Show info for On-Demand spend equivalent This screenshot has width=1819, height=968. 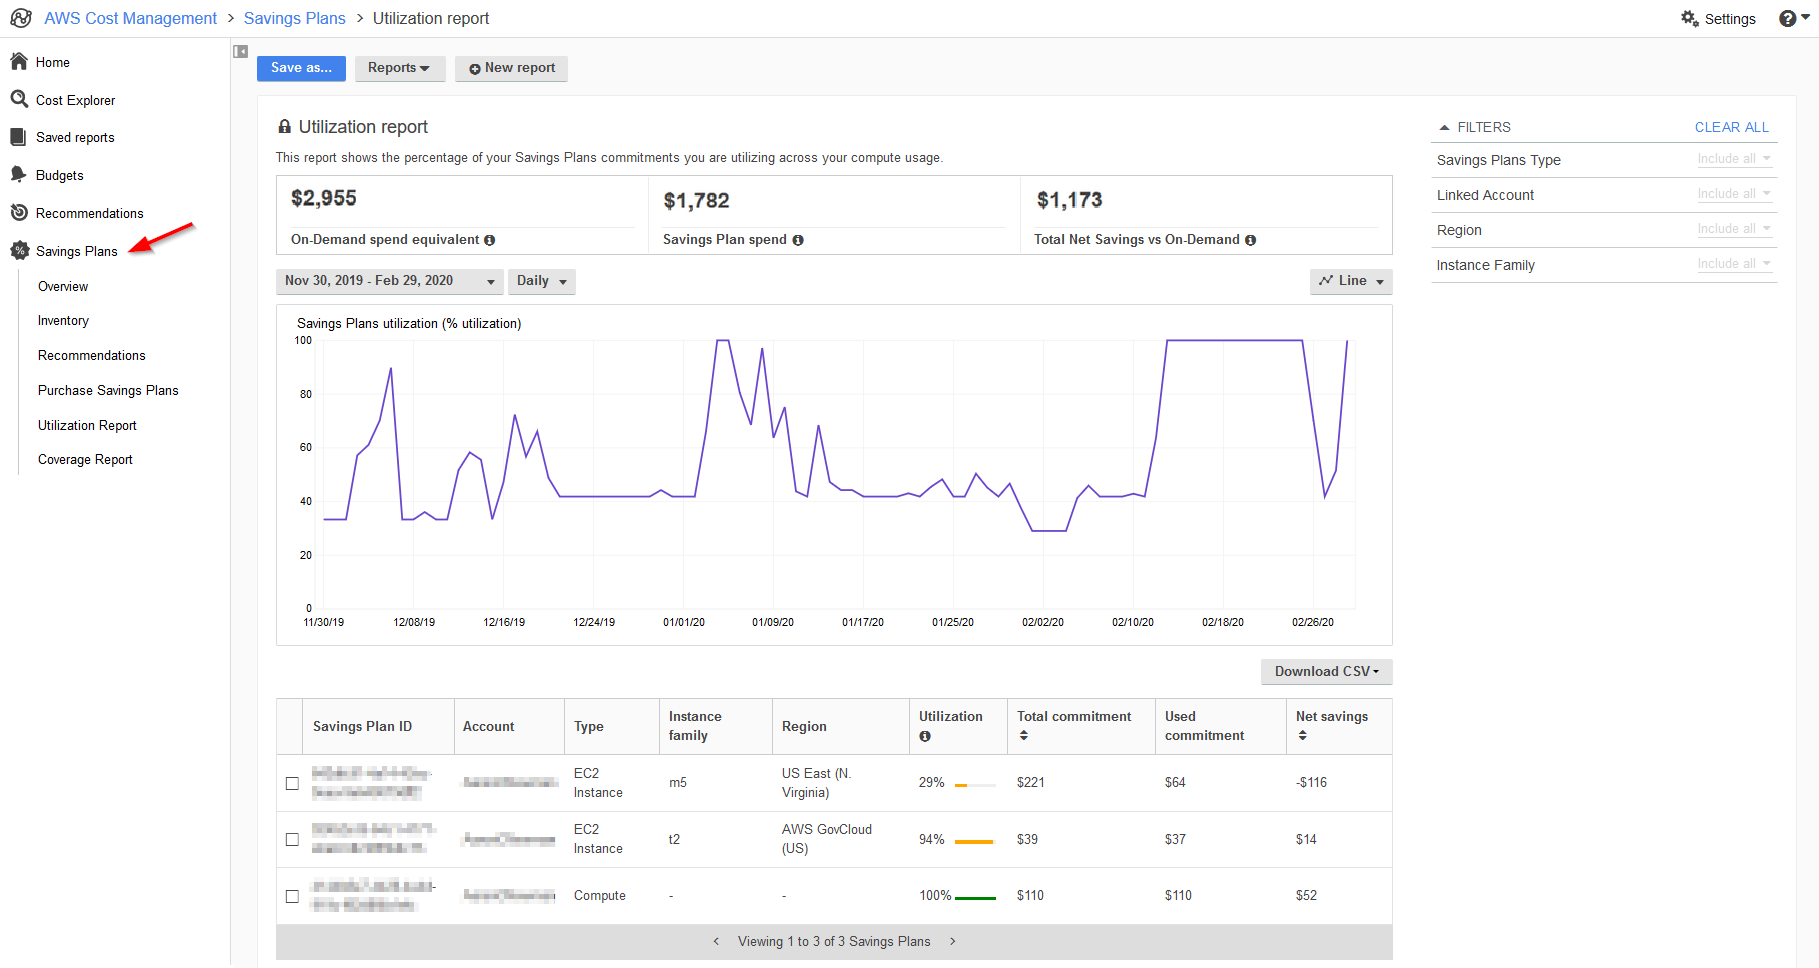click(x=490, y=240)
